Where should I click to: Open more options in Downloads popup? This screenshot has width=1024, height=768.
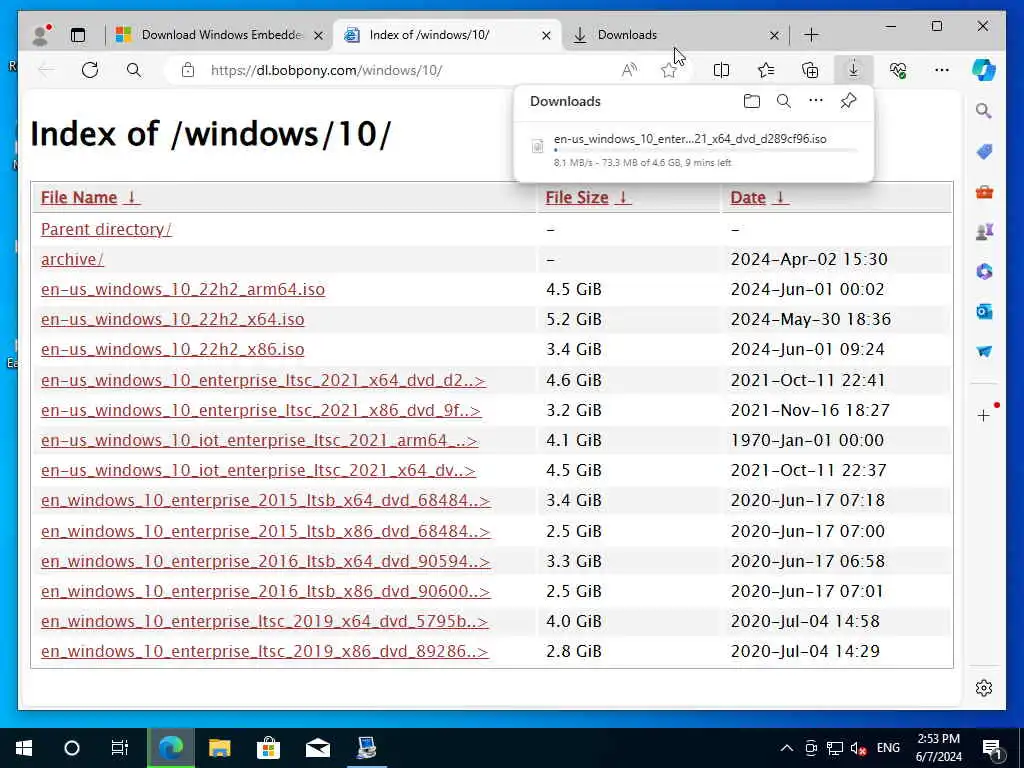coord(816,101)
